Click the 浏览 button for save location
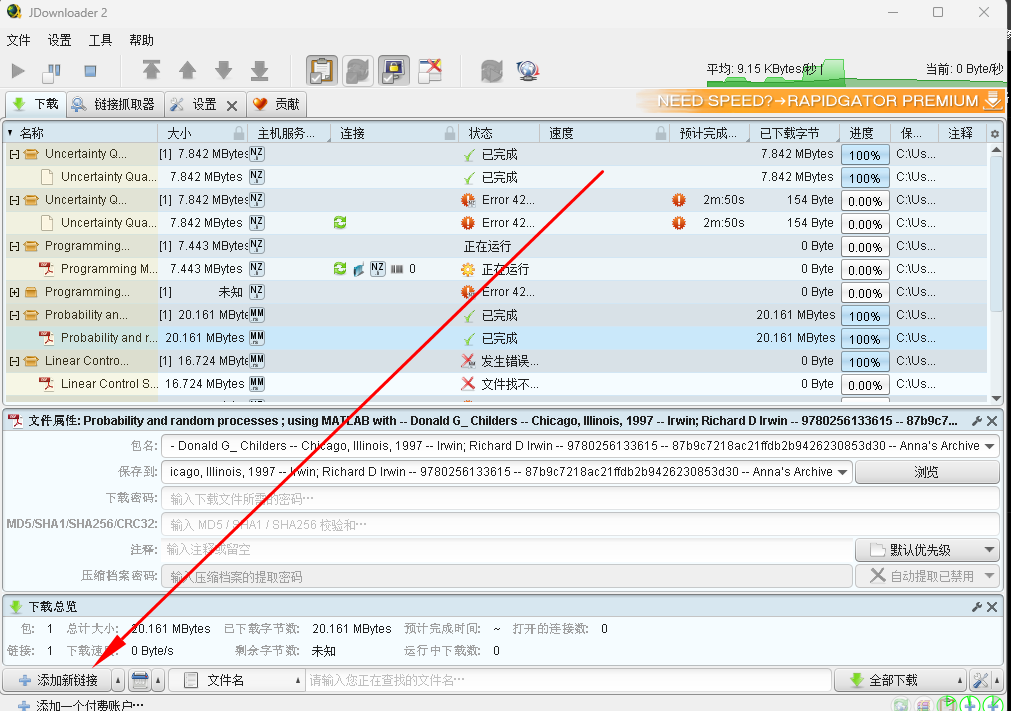The height and width of the screenshot is (711, 1011). click(927, 471)
